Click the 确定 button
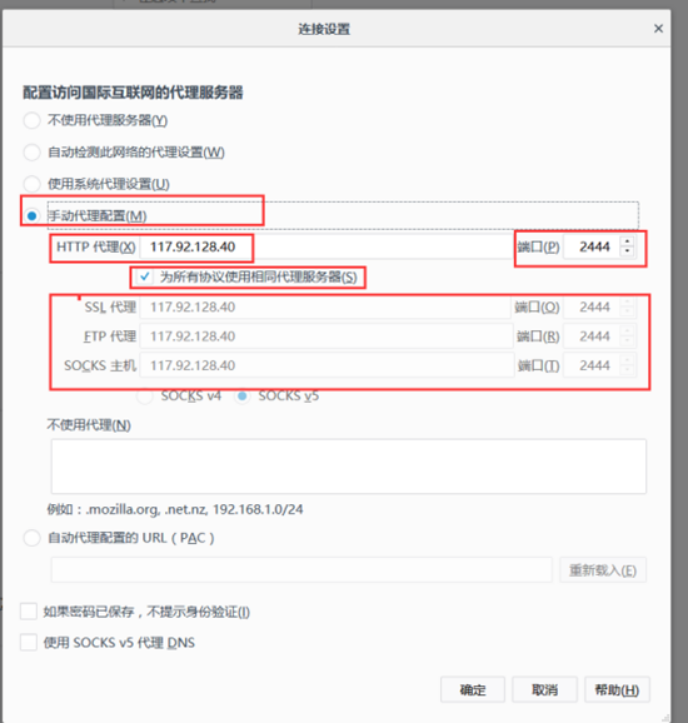 [473, 690]
